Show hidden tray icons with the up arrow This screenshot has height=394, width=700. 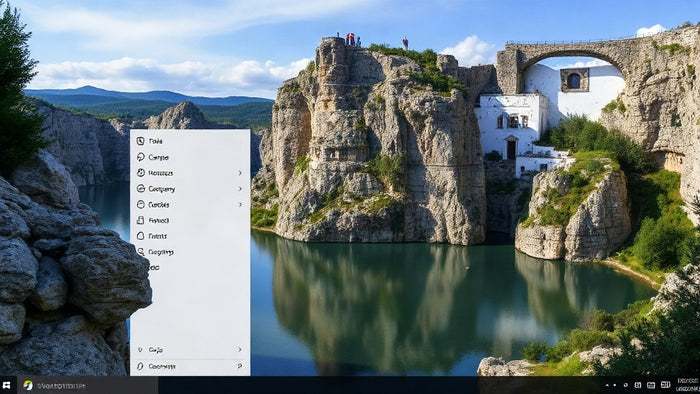click(606, 385)
